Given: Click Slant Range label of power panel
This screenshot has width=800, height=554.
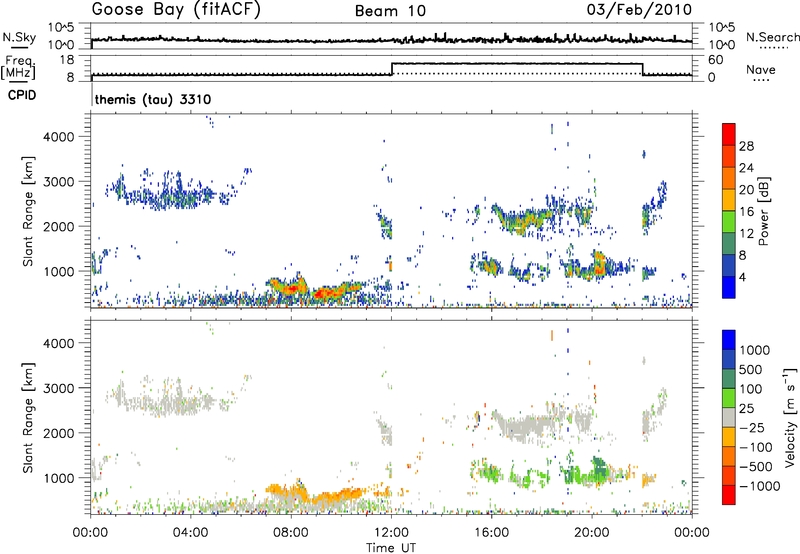Looking at the screenshot, I should (28, 211).
